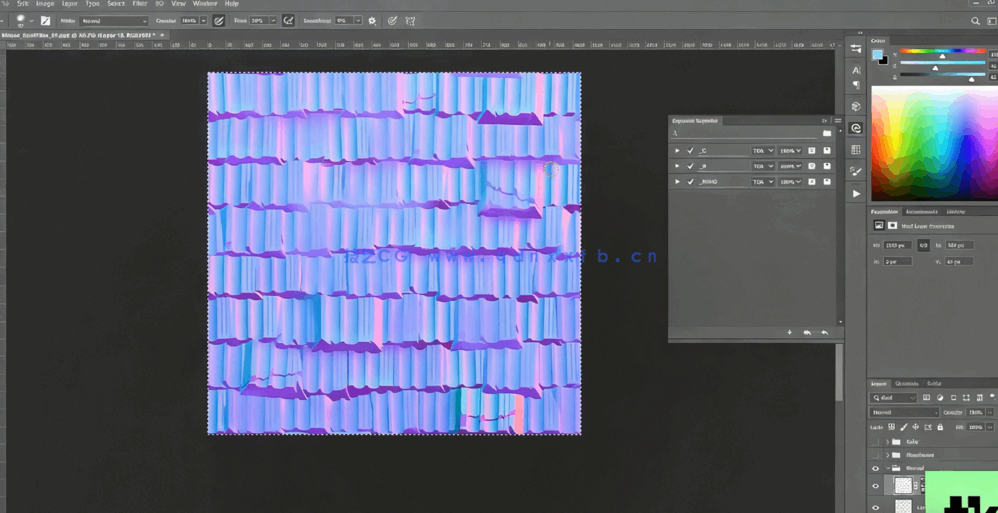Hide the Normal group using its eye icon
Viewport: 998px width, 513px height.
pyautogui.click(x=875, y=468)
